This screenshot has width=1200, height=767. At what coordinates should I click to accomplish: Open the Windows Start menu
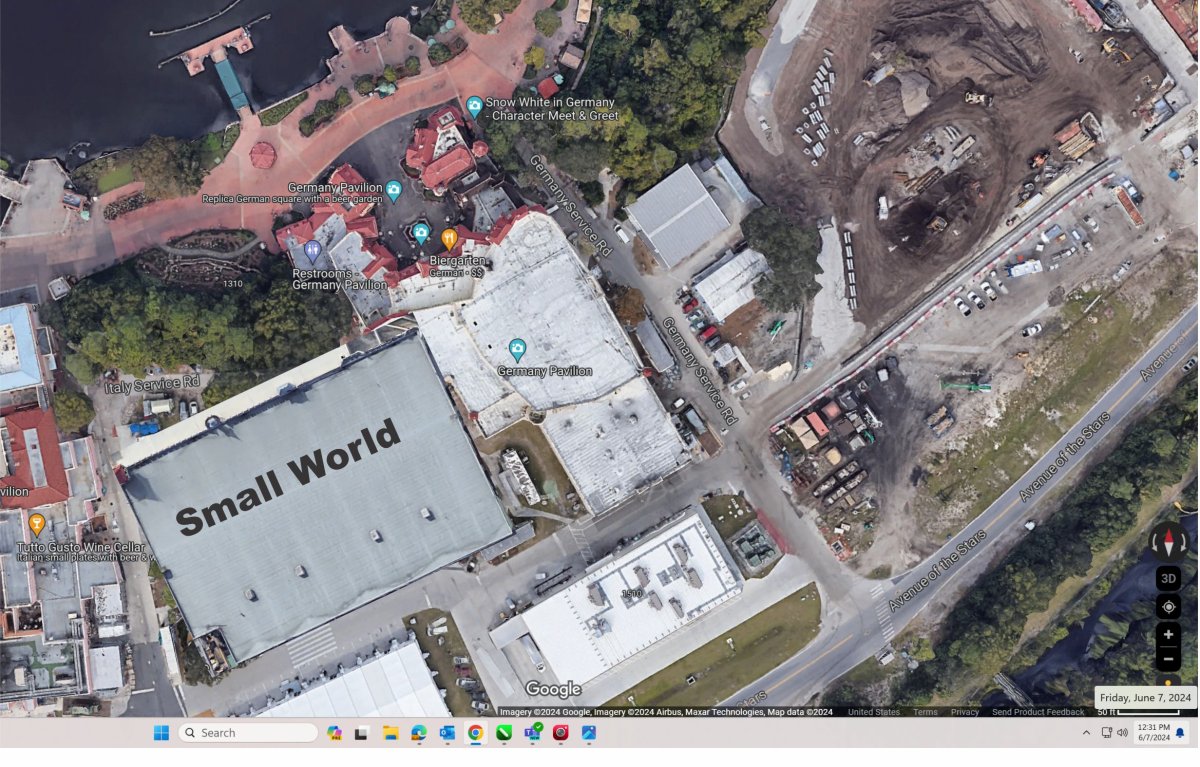[161, 733]
